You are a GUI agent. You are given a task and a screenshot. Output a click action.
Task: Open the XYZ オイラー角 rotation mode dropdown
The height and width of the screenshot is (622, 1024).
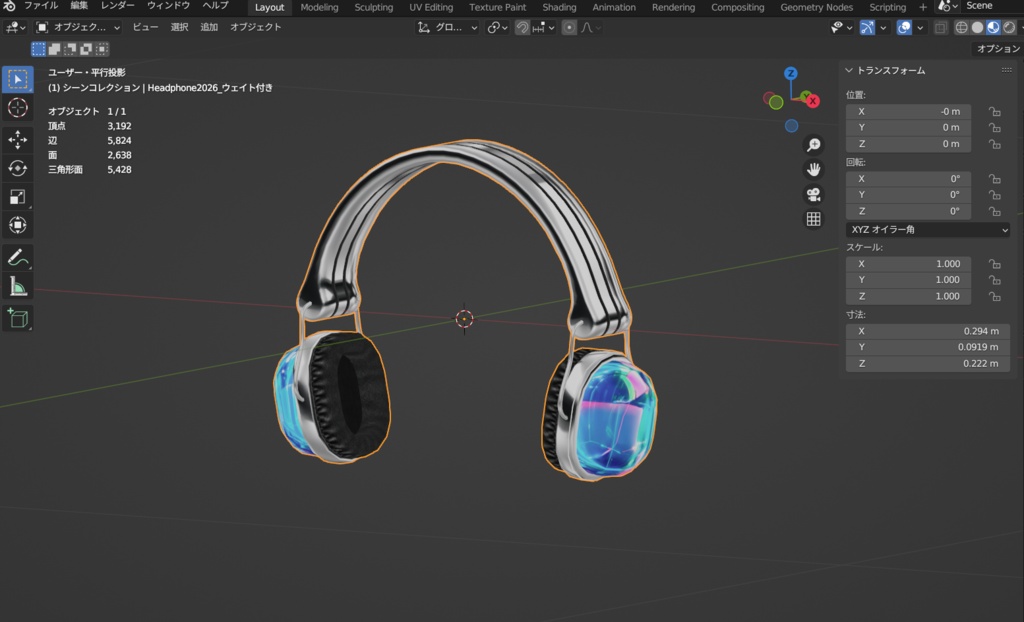pyautogui.click(x=927, y=229)
